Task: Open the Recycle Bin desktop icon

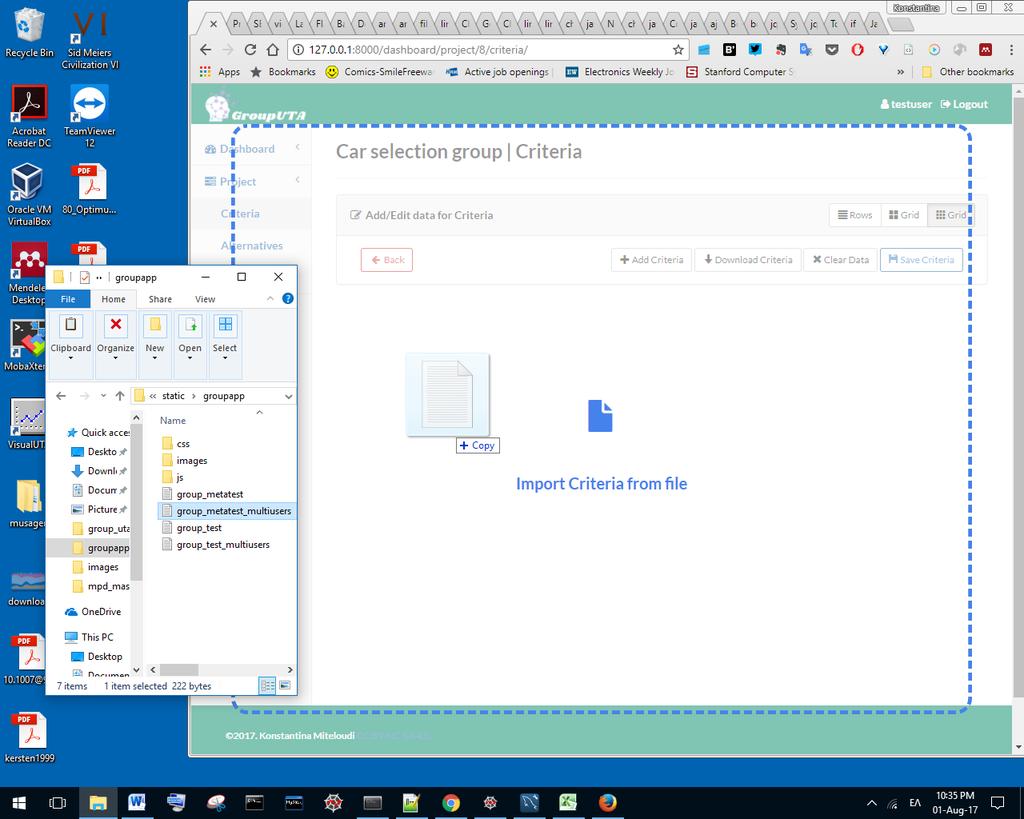Action: point(29,33)
